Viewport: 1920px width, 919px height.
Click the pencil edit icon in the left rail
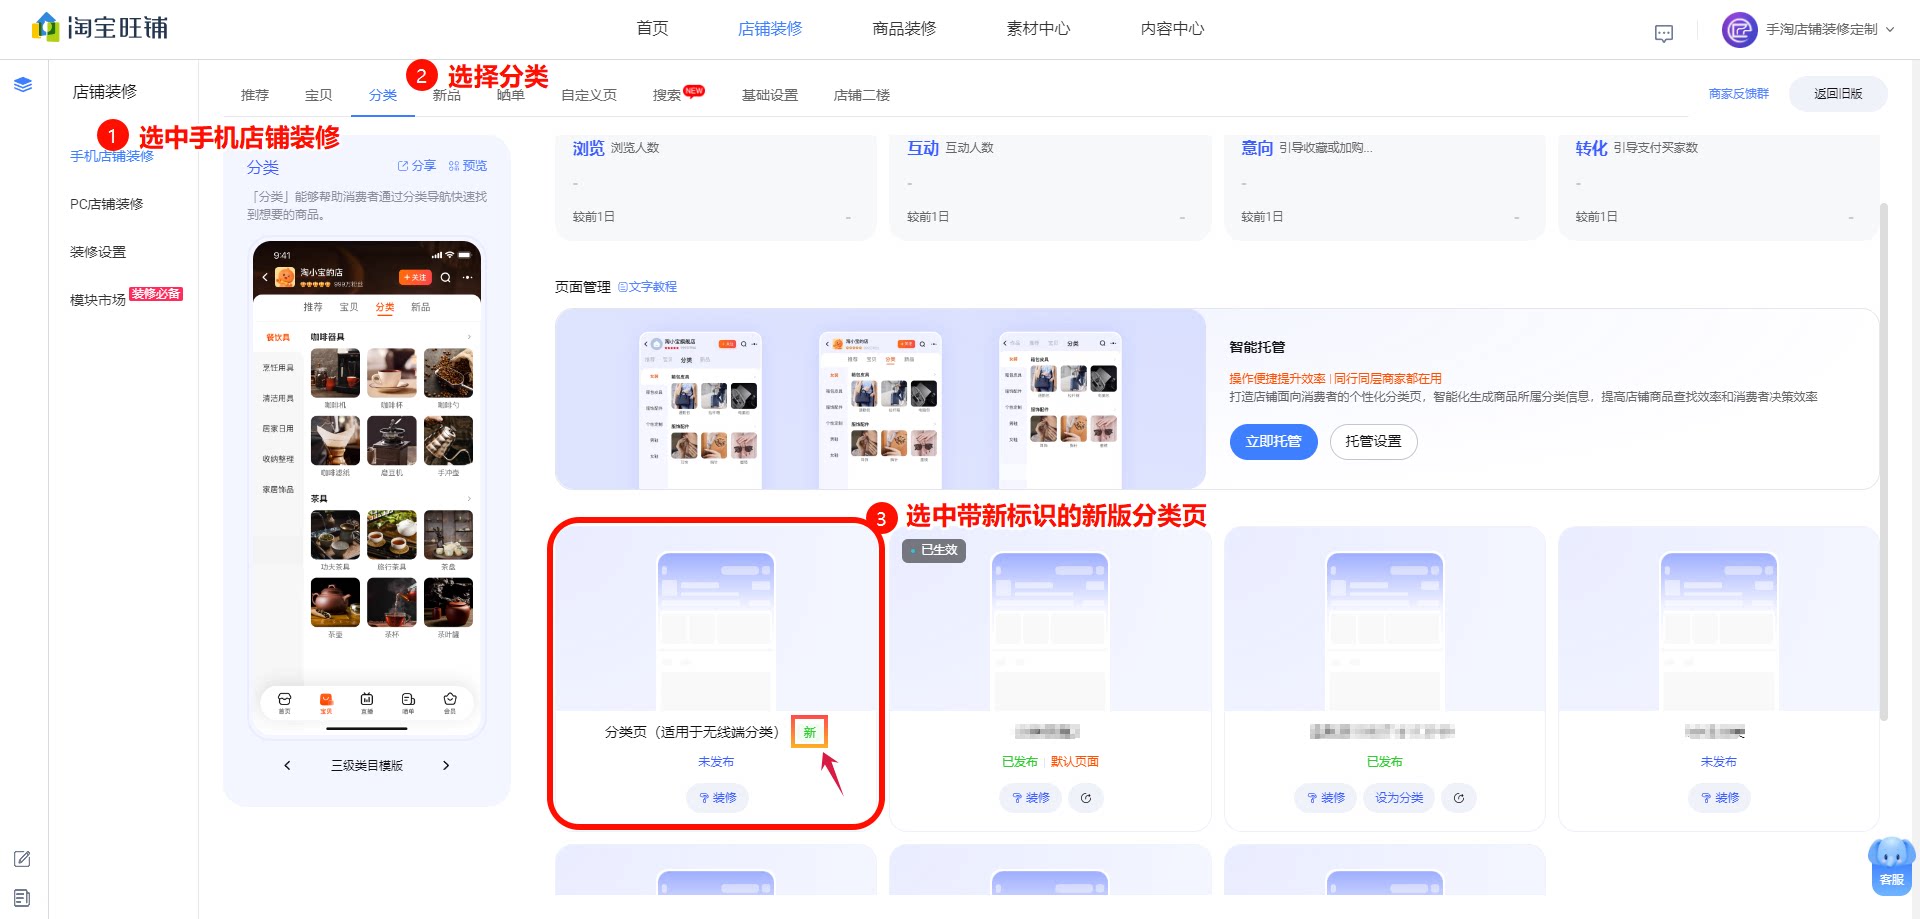[22, 859]
